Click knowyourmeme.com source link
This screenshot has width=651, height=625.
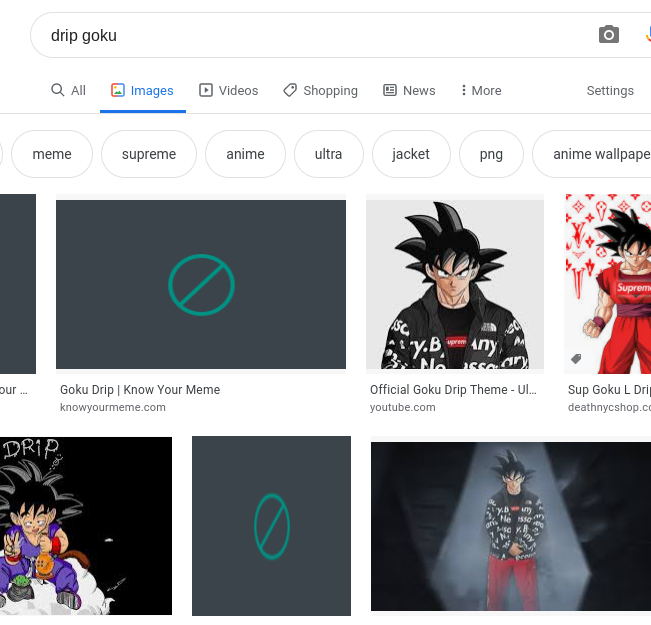tap(113, 407)
